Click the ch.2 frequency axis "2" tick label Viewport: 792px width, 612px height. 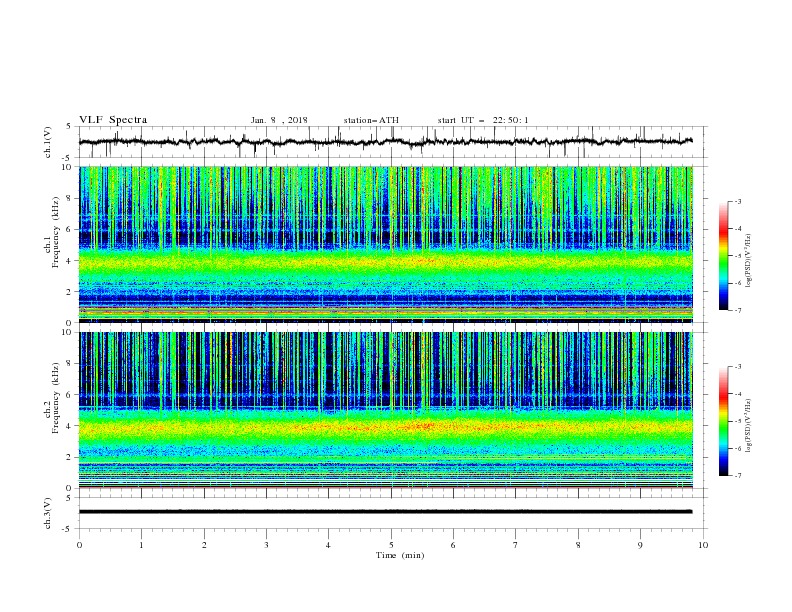pos(70,457)
